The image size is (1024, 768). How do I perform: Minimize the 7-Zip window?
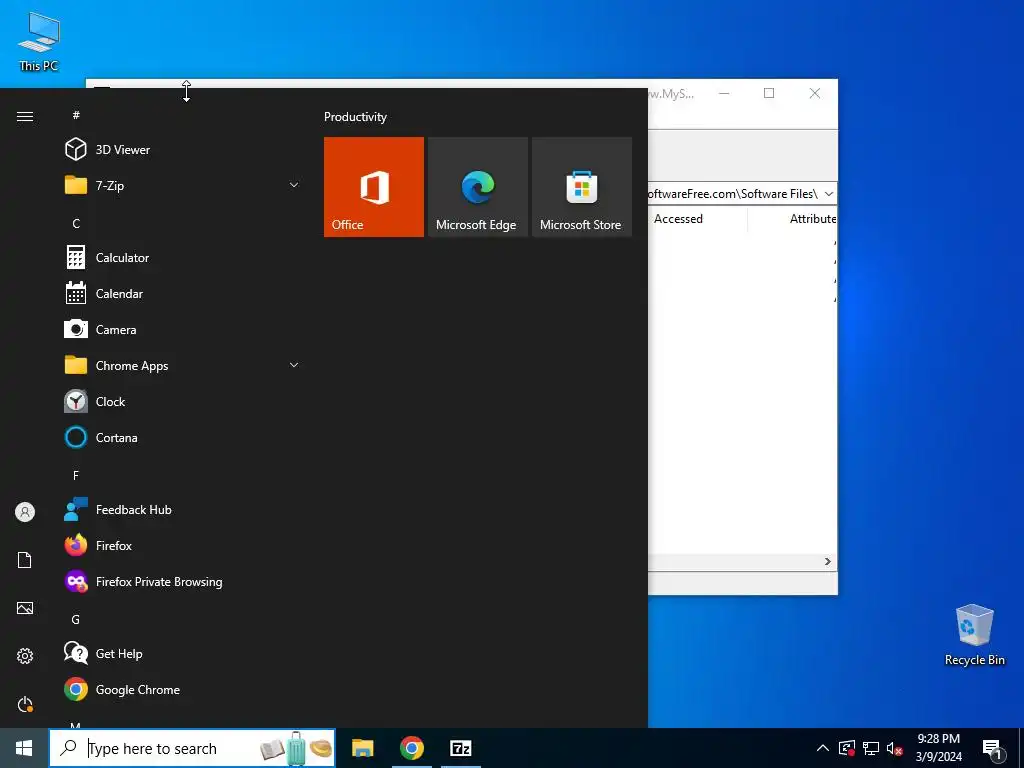pyautogui.click(x=724, y=93)
